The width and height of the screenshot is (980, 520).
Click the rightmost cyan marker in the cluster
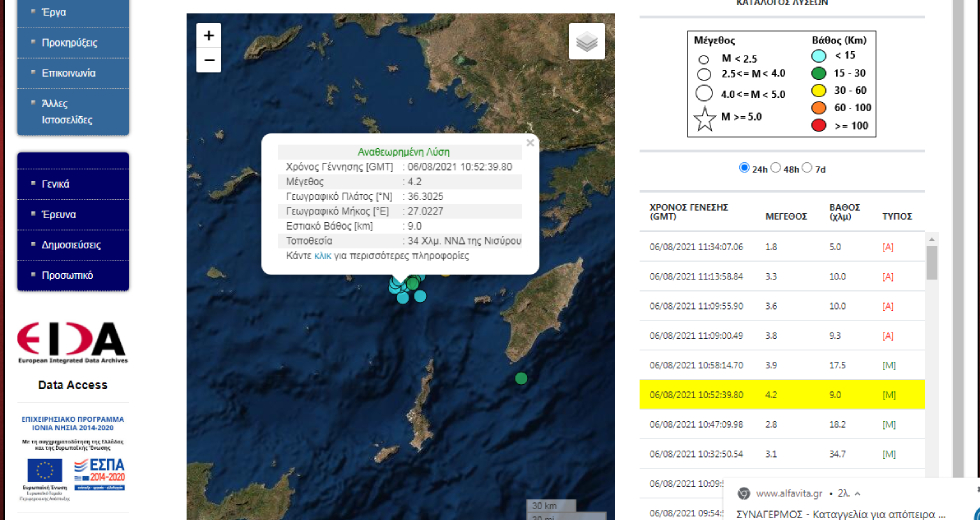click(x=420, y=296)
